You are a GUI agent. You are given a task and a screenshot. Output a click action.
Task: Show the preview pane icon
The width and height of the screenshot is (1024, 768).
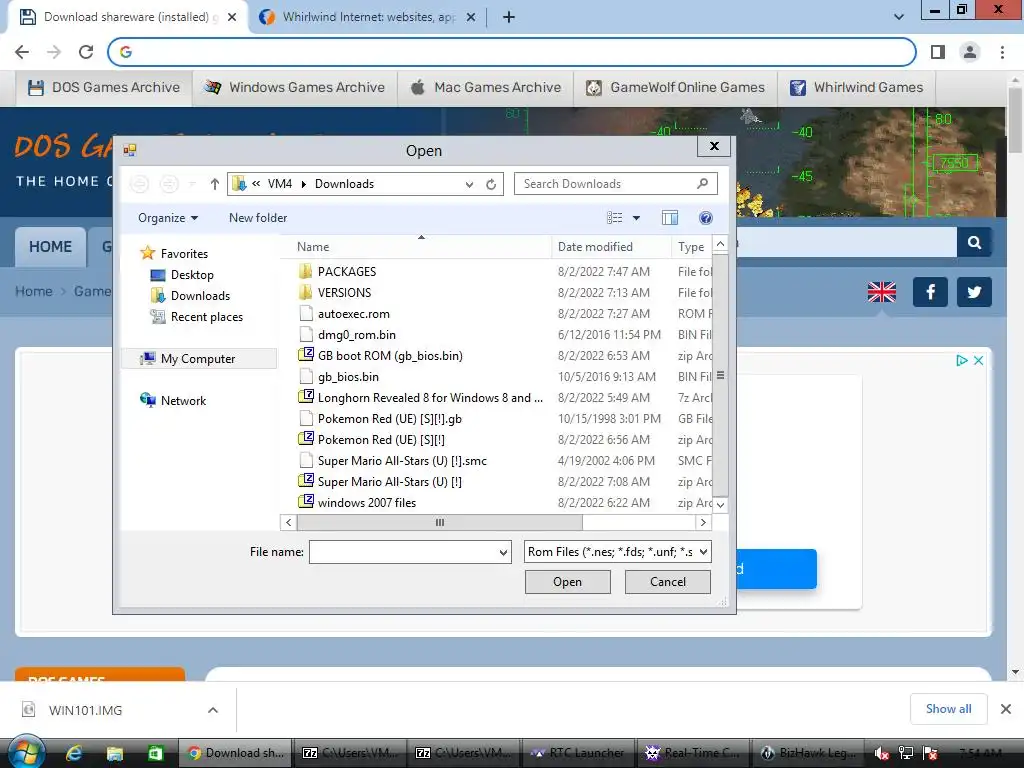point(670,217)
